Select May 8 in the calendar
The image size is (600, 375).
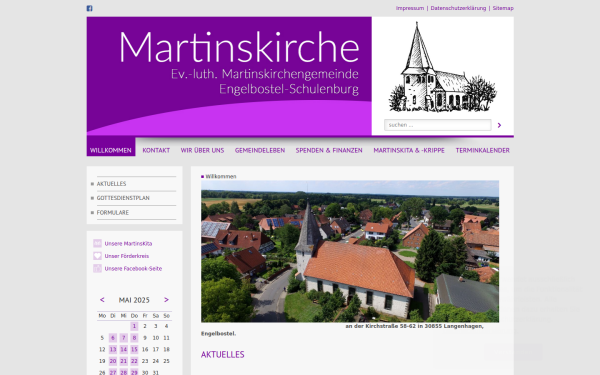[134, 338]
